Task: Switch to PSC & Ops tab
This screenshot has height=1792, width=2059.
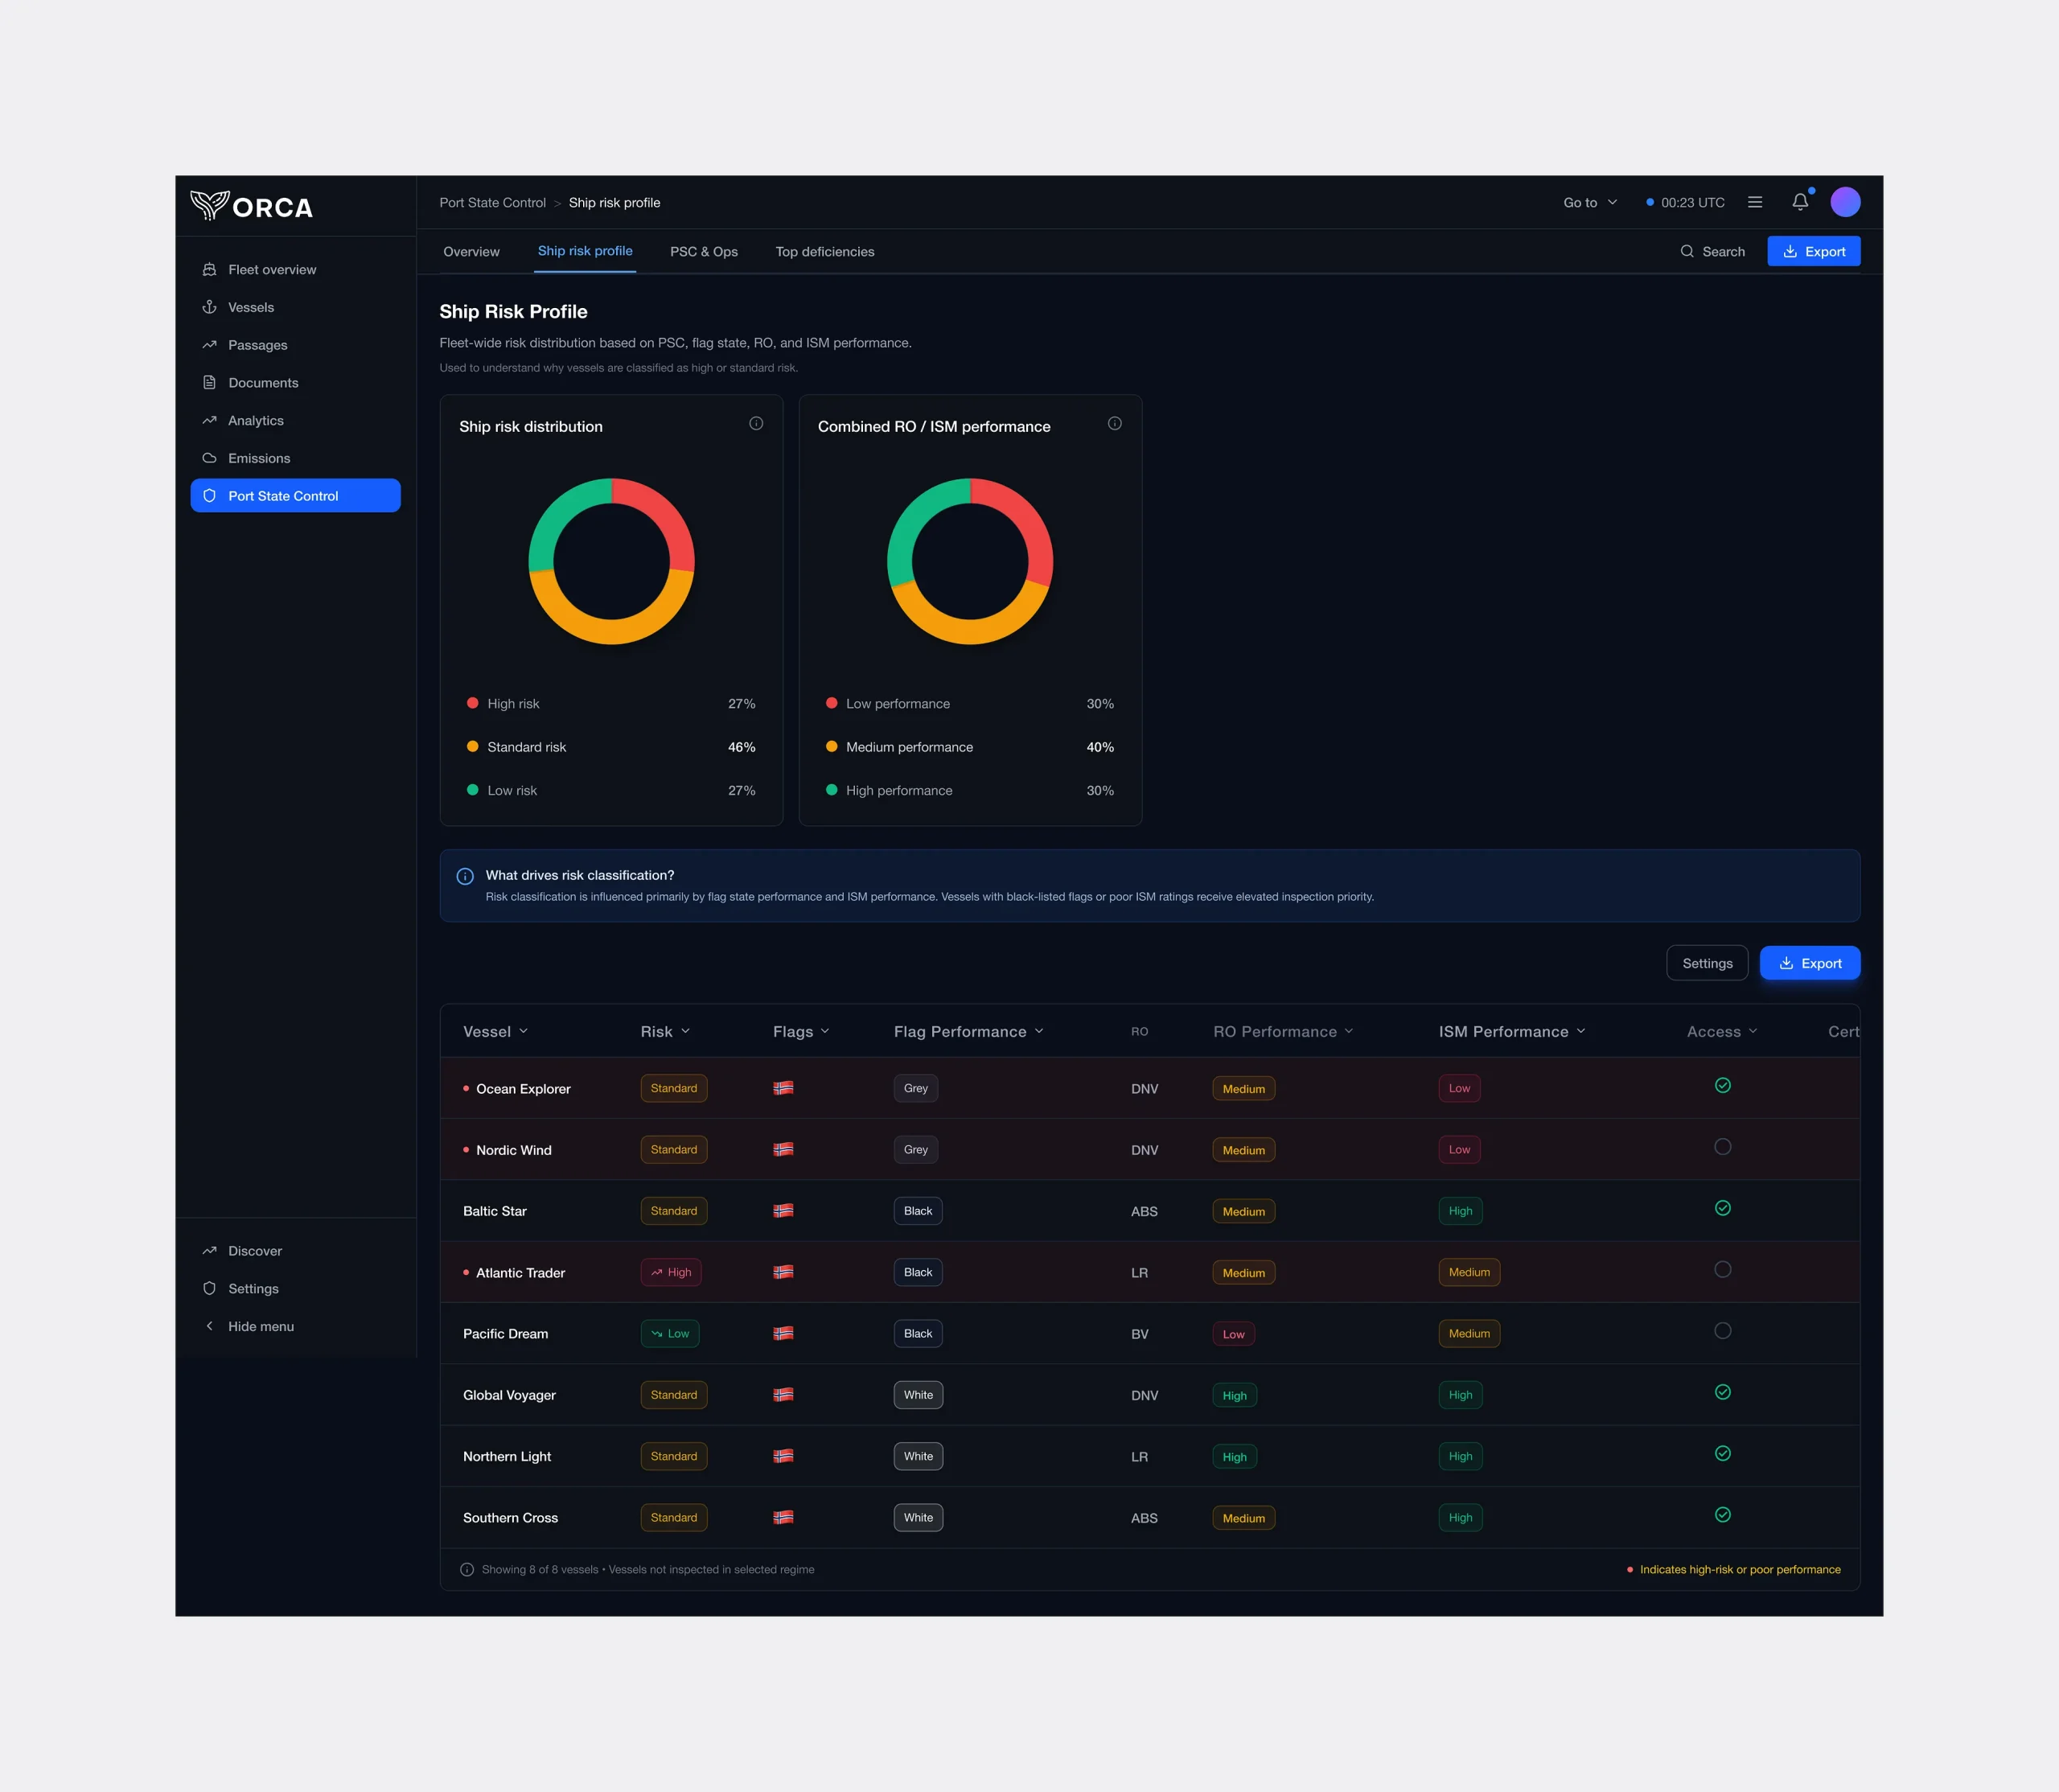Action: coord(703,252)
